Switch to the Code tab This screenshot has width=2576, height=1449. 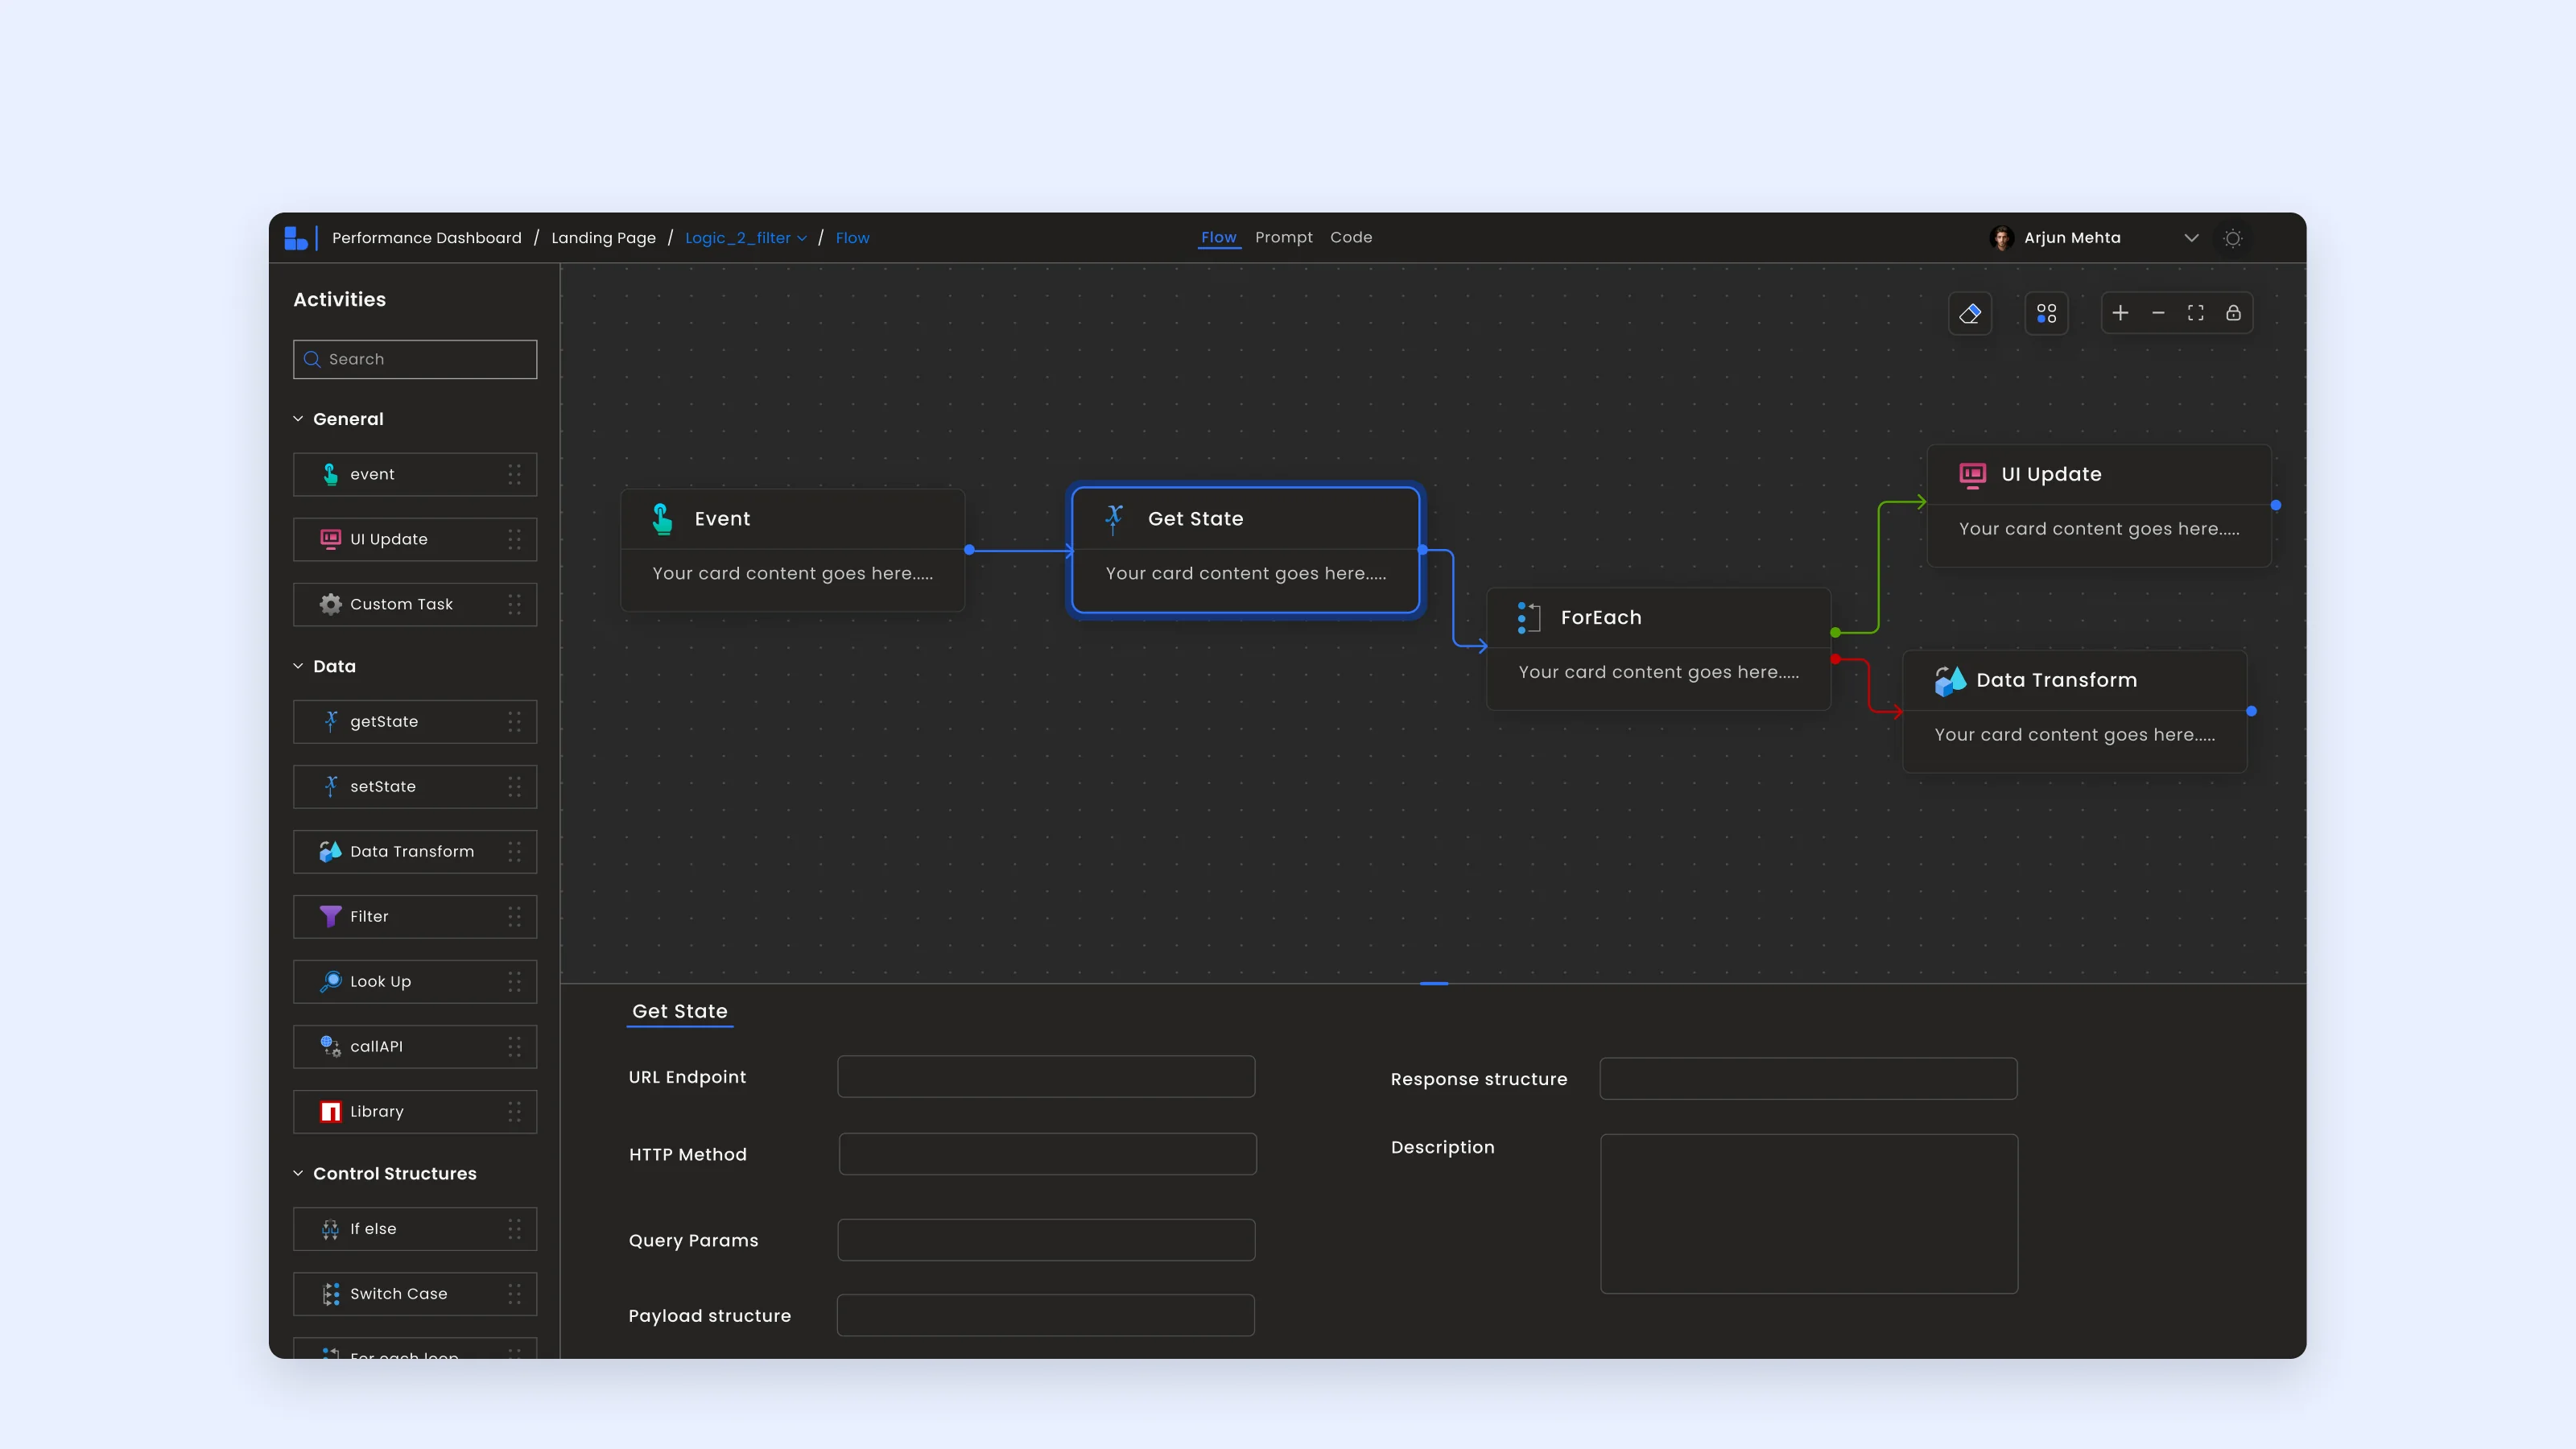[x=1351, y=237]
